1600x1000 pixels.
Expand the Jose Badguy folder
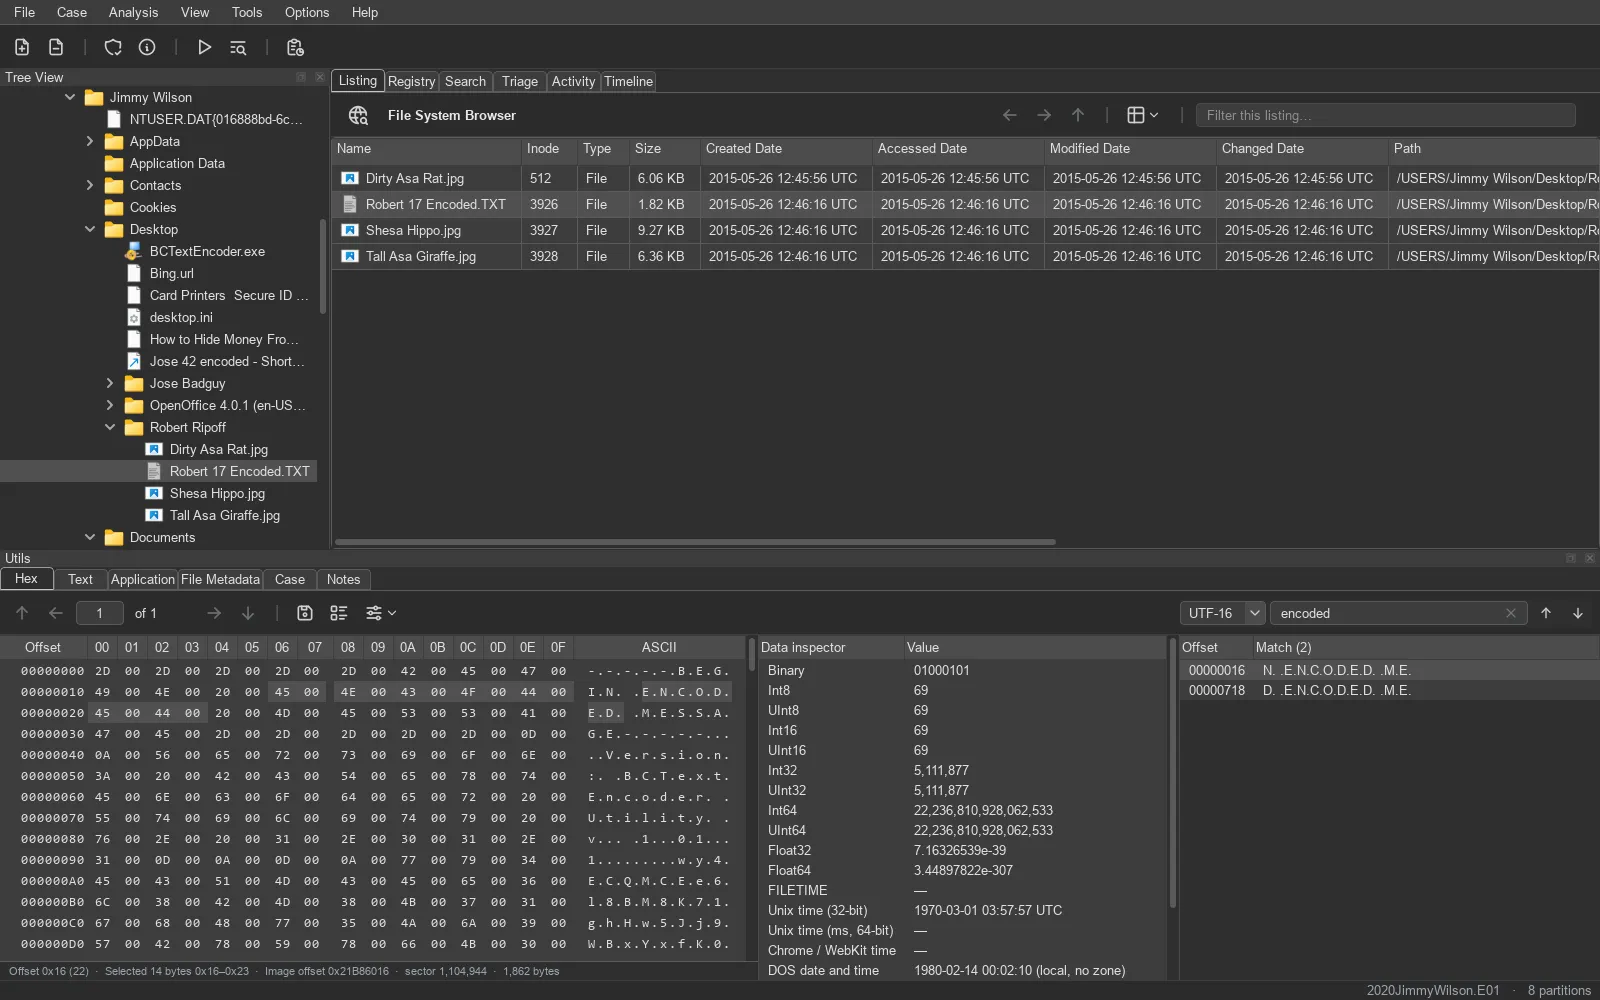(x=110, y=383)
